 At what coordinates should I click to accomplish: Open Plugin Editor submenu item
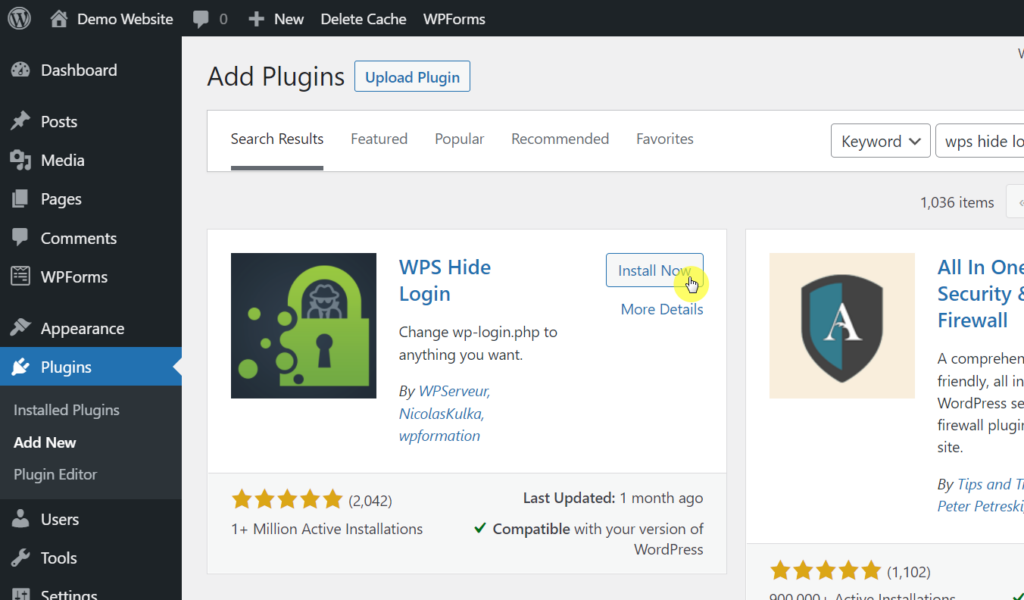click(56, 475)
